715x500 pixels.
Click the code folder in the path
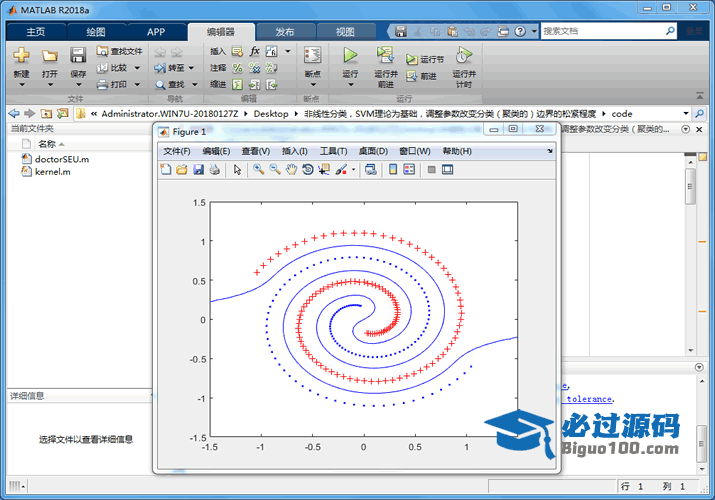pos(622,113)
